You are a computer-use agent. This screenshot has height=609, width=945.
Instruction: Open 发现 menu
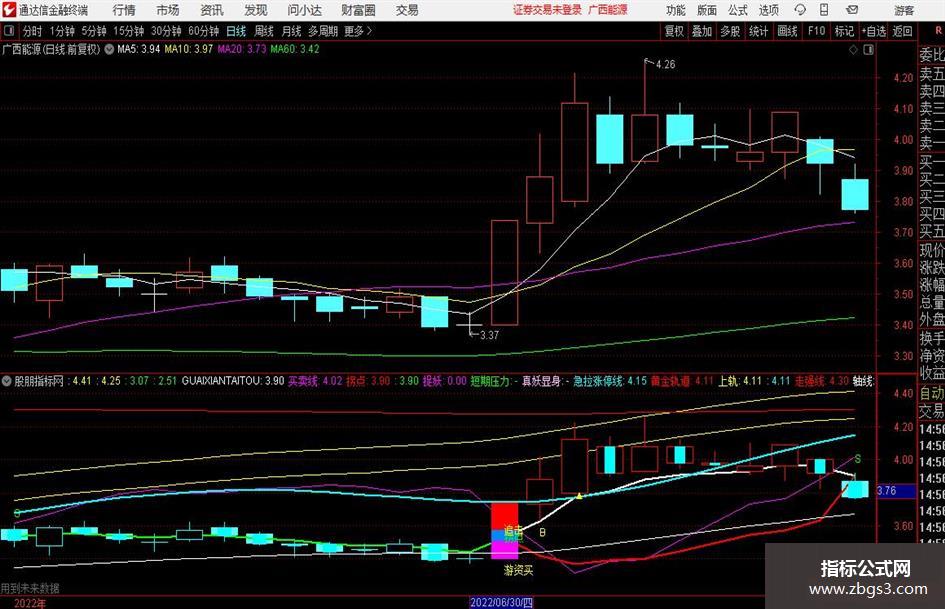point(256,10)
